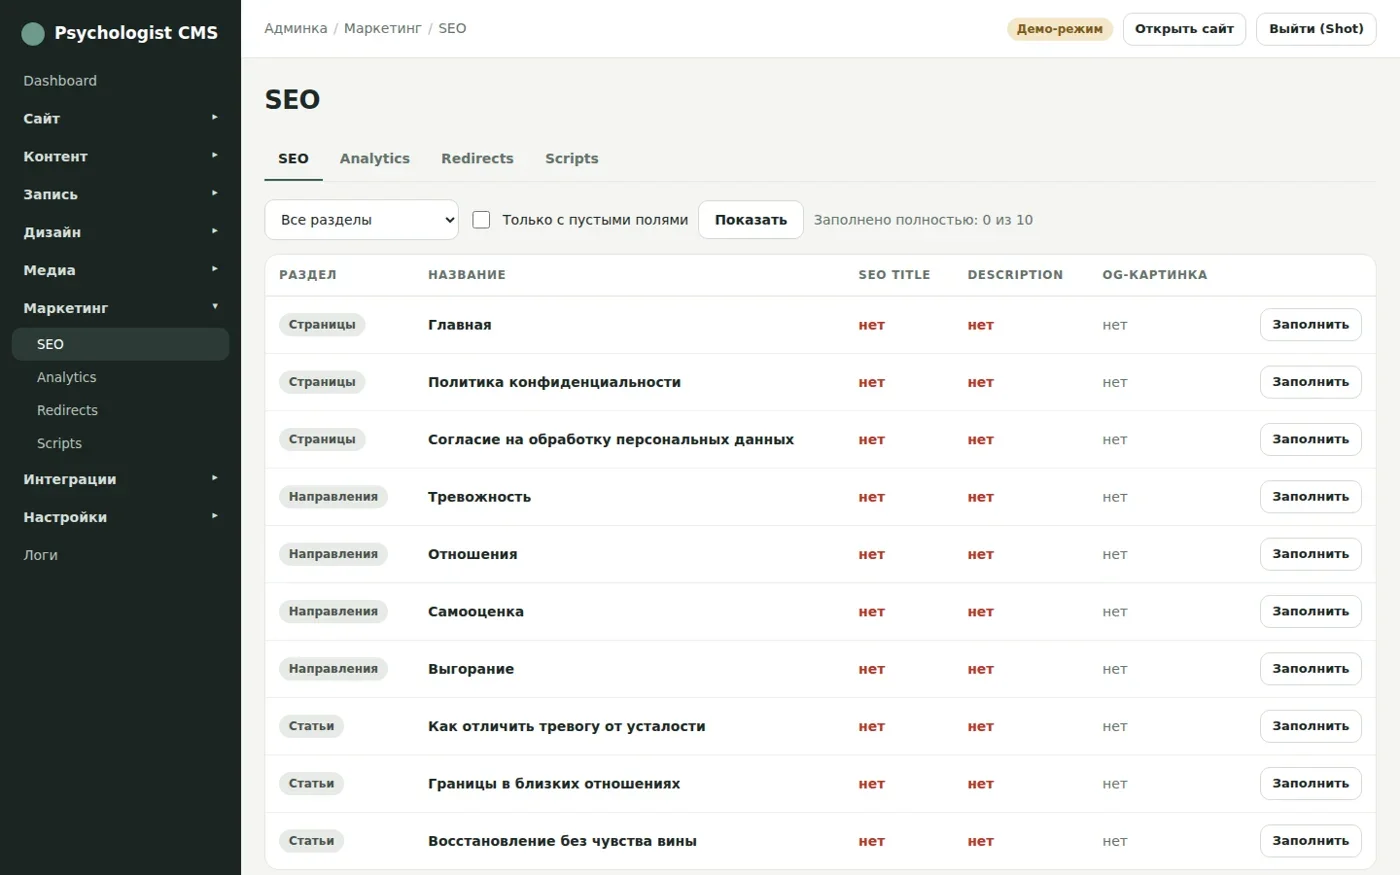Expand the Контент sidebar section

click(x=120, y=156)
